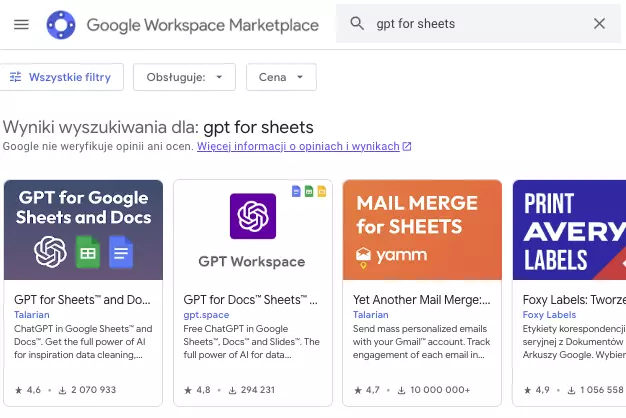
Task: Focus the search box containing 'gpt for sheets'
Action: coord(478,24)
